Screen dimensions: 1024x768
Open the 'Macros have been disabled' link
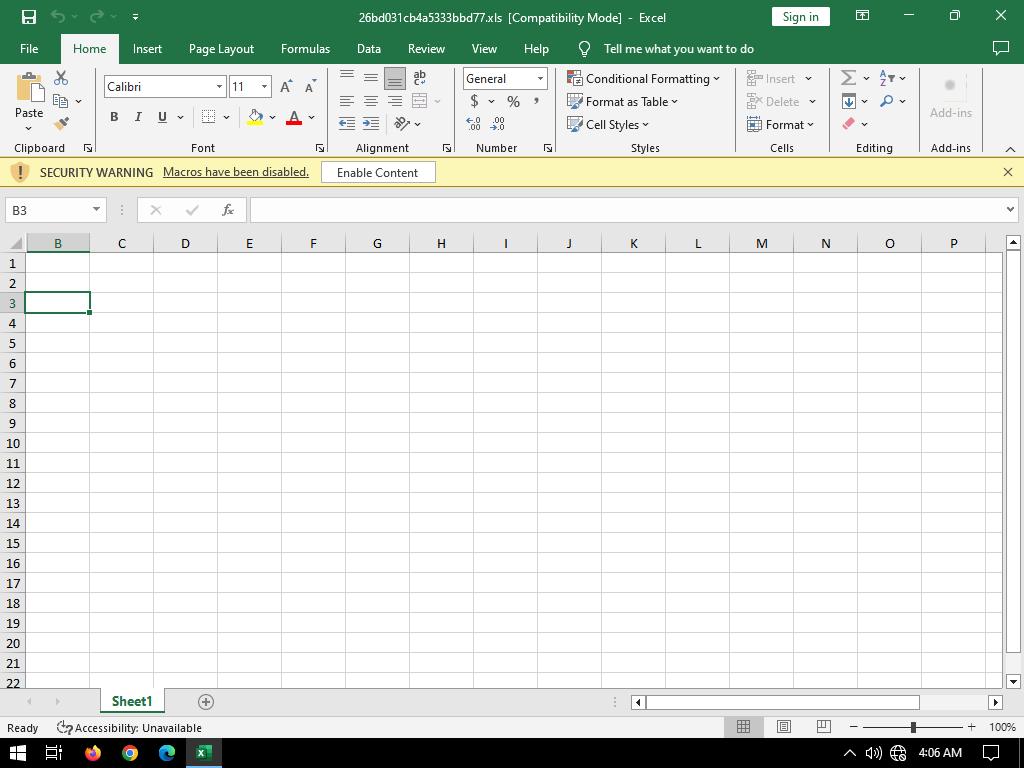click(236, 172)
